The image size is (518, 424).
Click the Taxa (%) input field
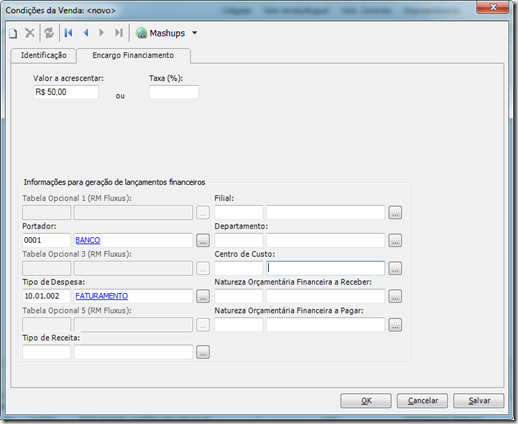[x=174, y=92]
